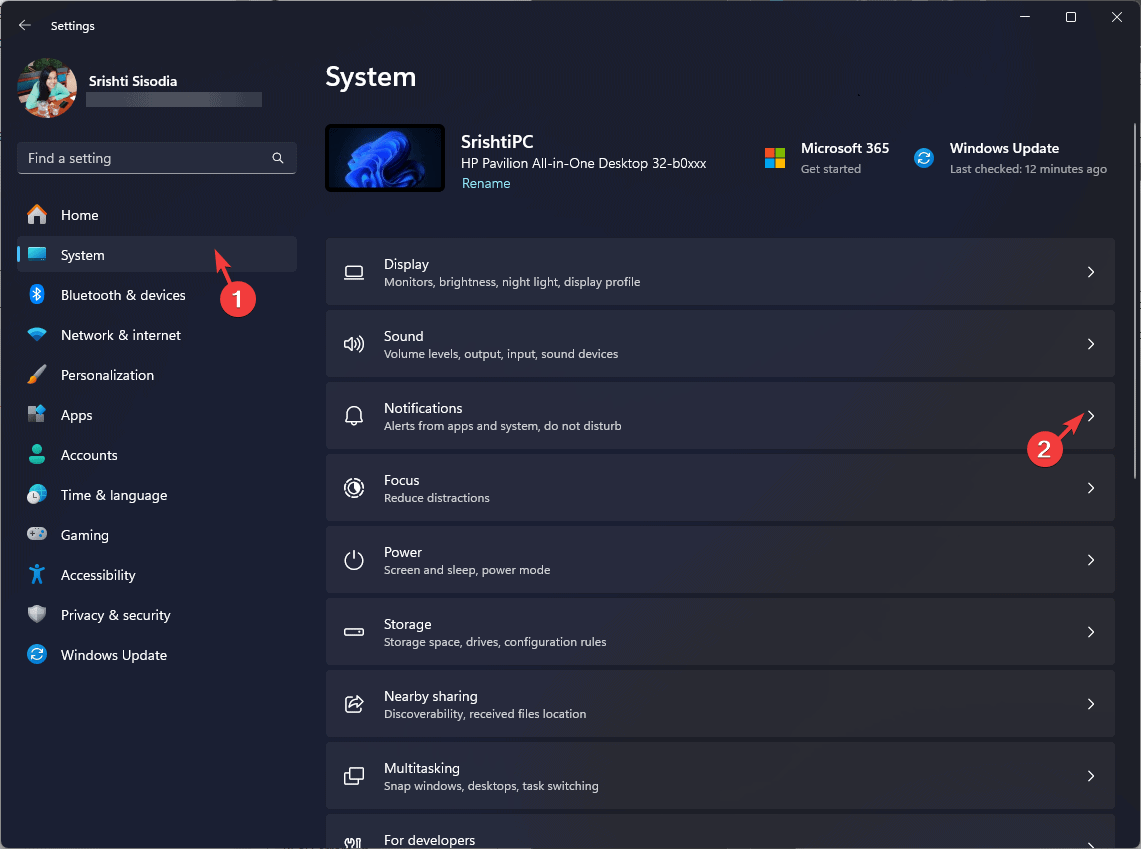Click the Accessibility label in sidebar
Viewport: 1141px width, 849px height.
pos(98,575)
